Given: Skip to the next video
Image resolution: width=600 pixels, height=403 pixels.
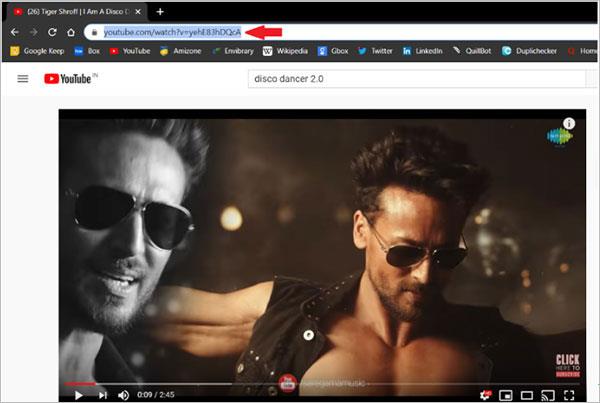Looking at the screenshot, I should pyautogui.click(x=103, y=395).
